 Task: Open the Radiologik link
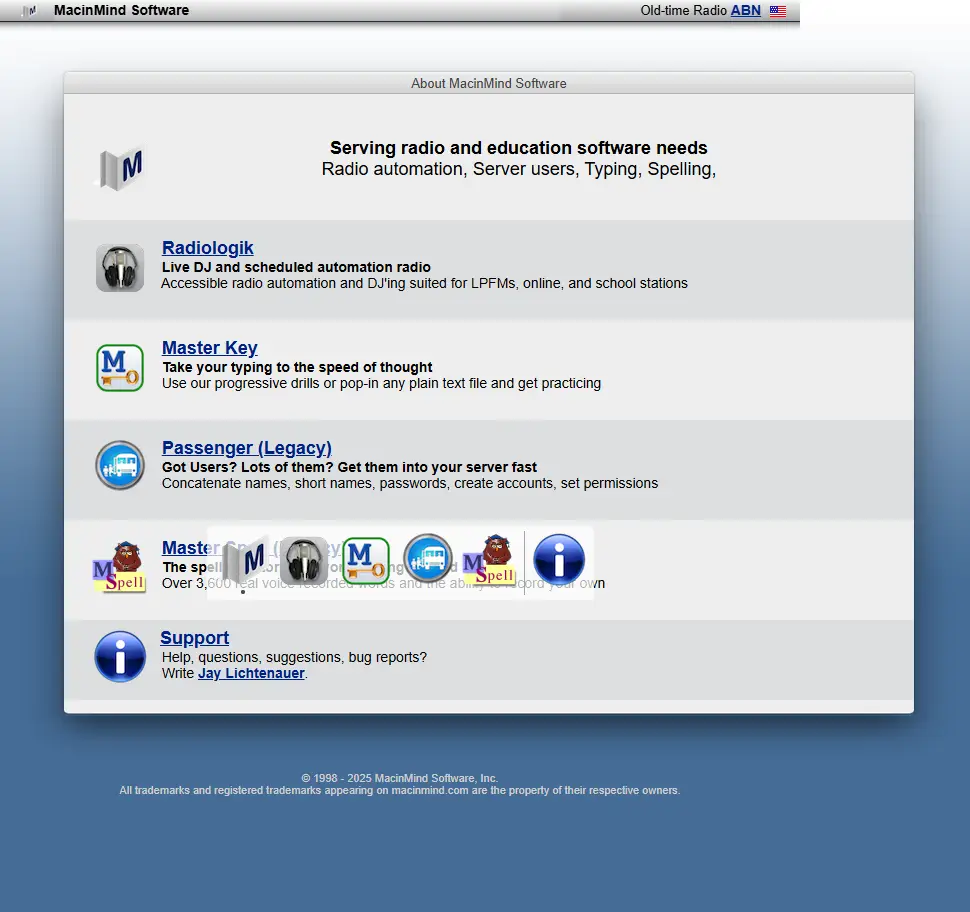point(207,247)
